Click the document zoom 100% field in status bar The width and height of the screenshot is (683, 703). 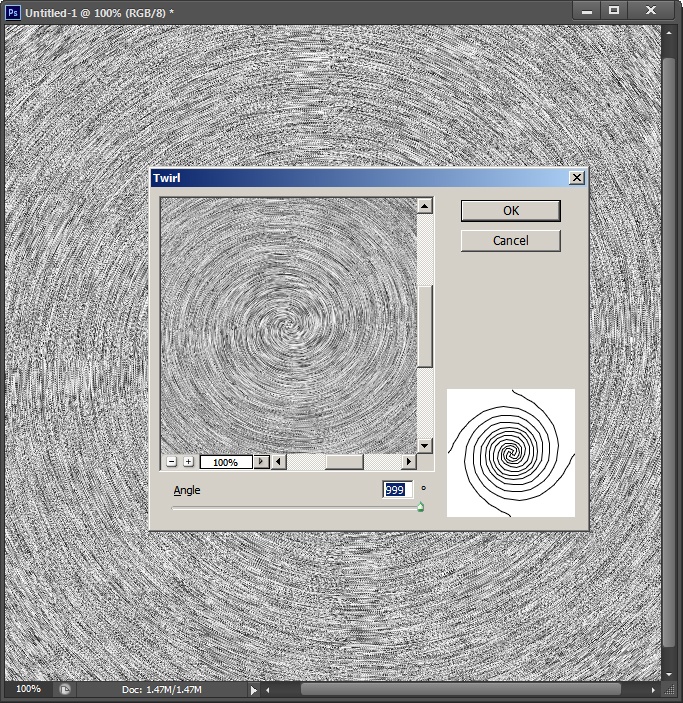pyautogui.click(x=28, y=689)
